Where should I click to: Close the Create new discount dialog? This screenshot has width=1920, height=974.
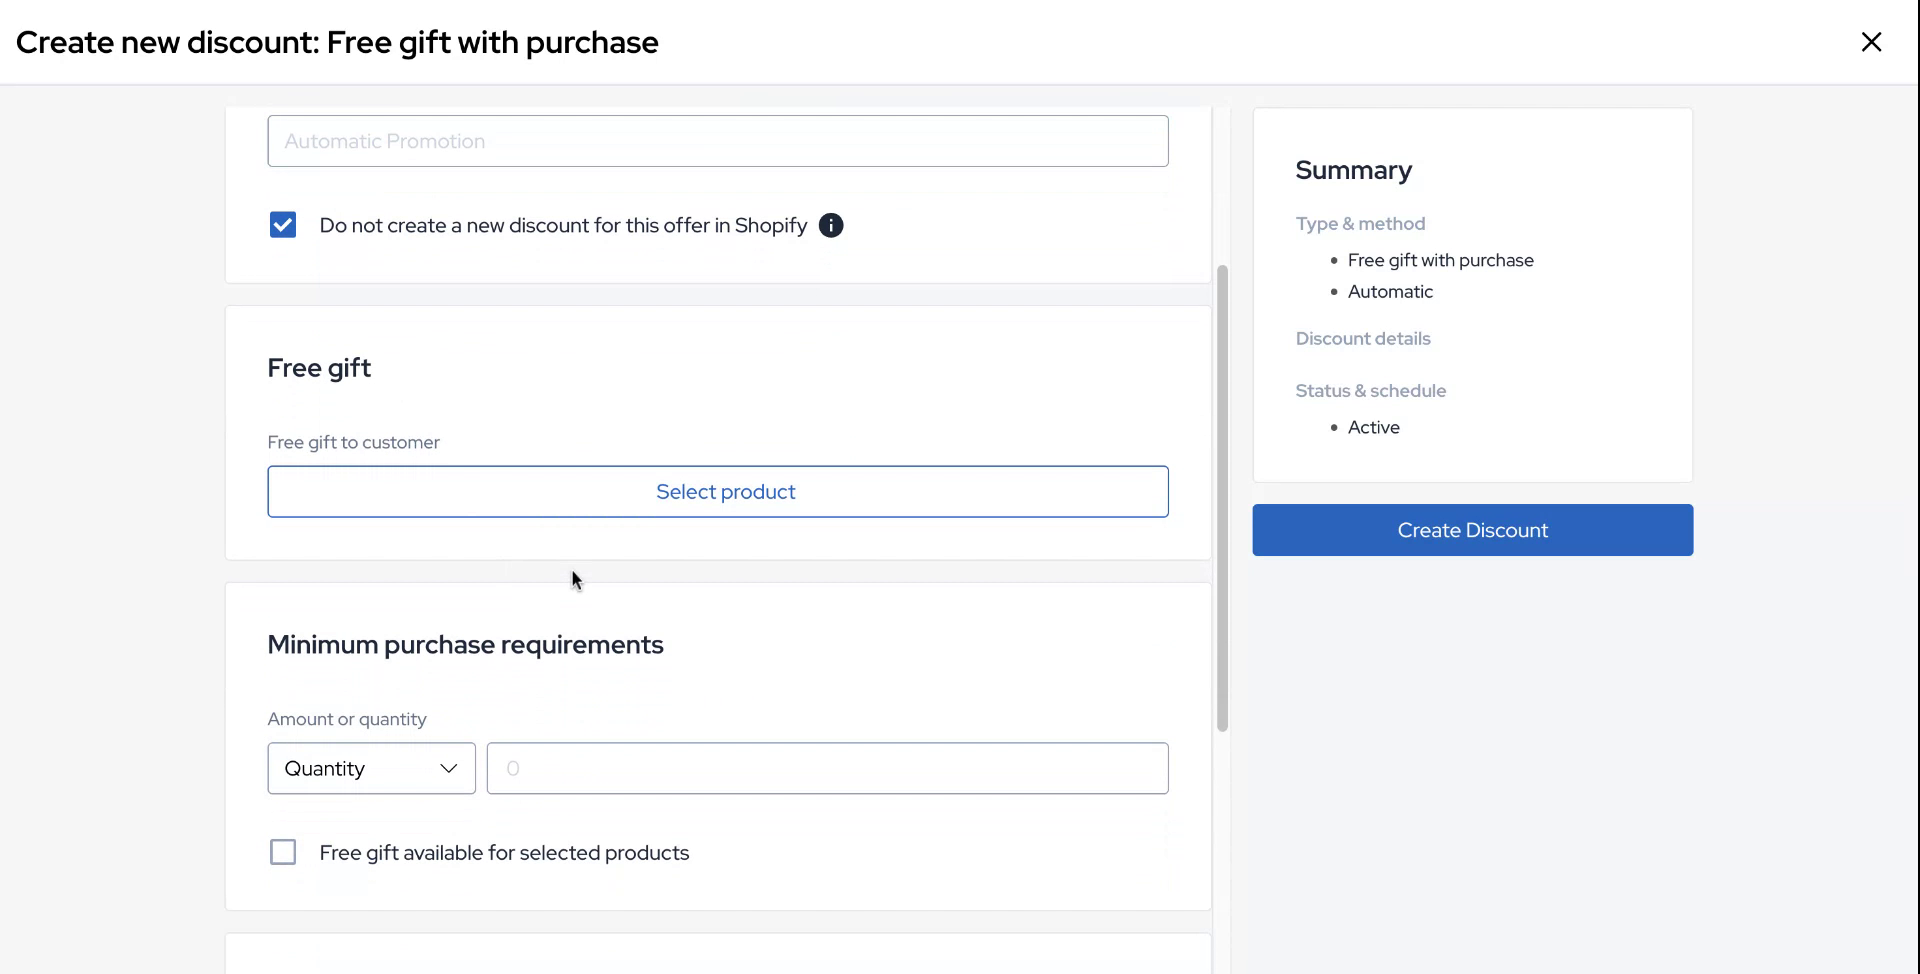tap(1871, 41)
